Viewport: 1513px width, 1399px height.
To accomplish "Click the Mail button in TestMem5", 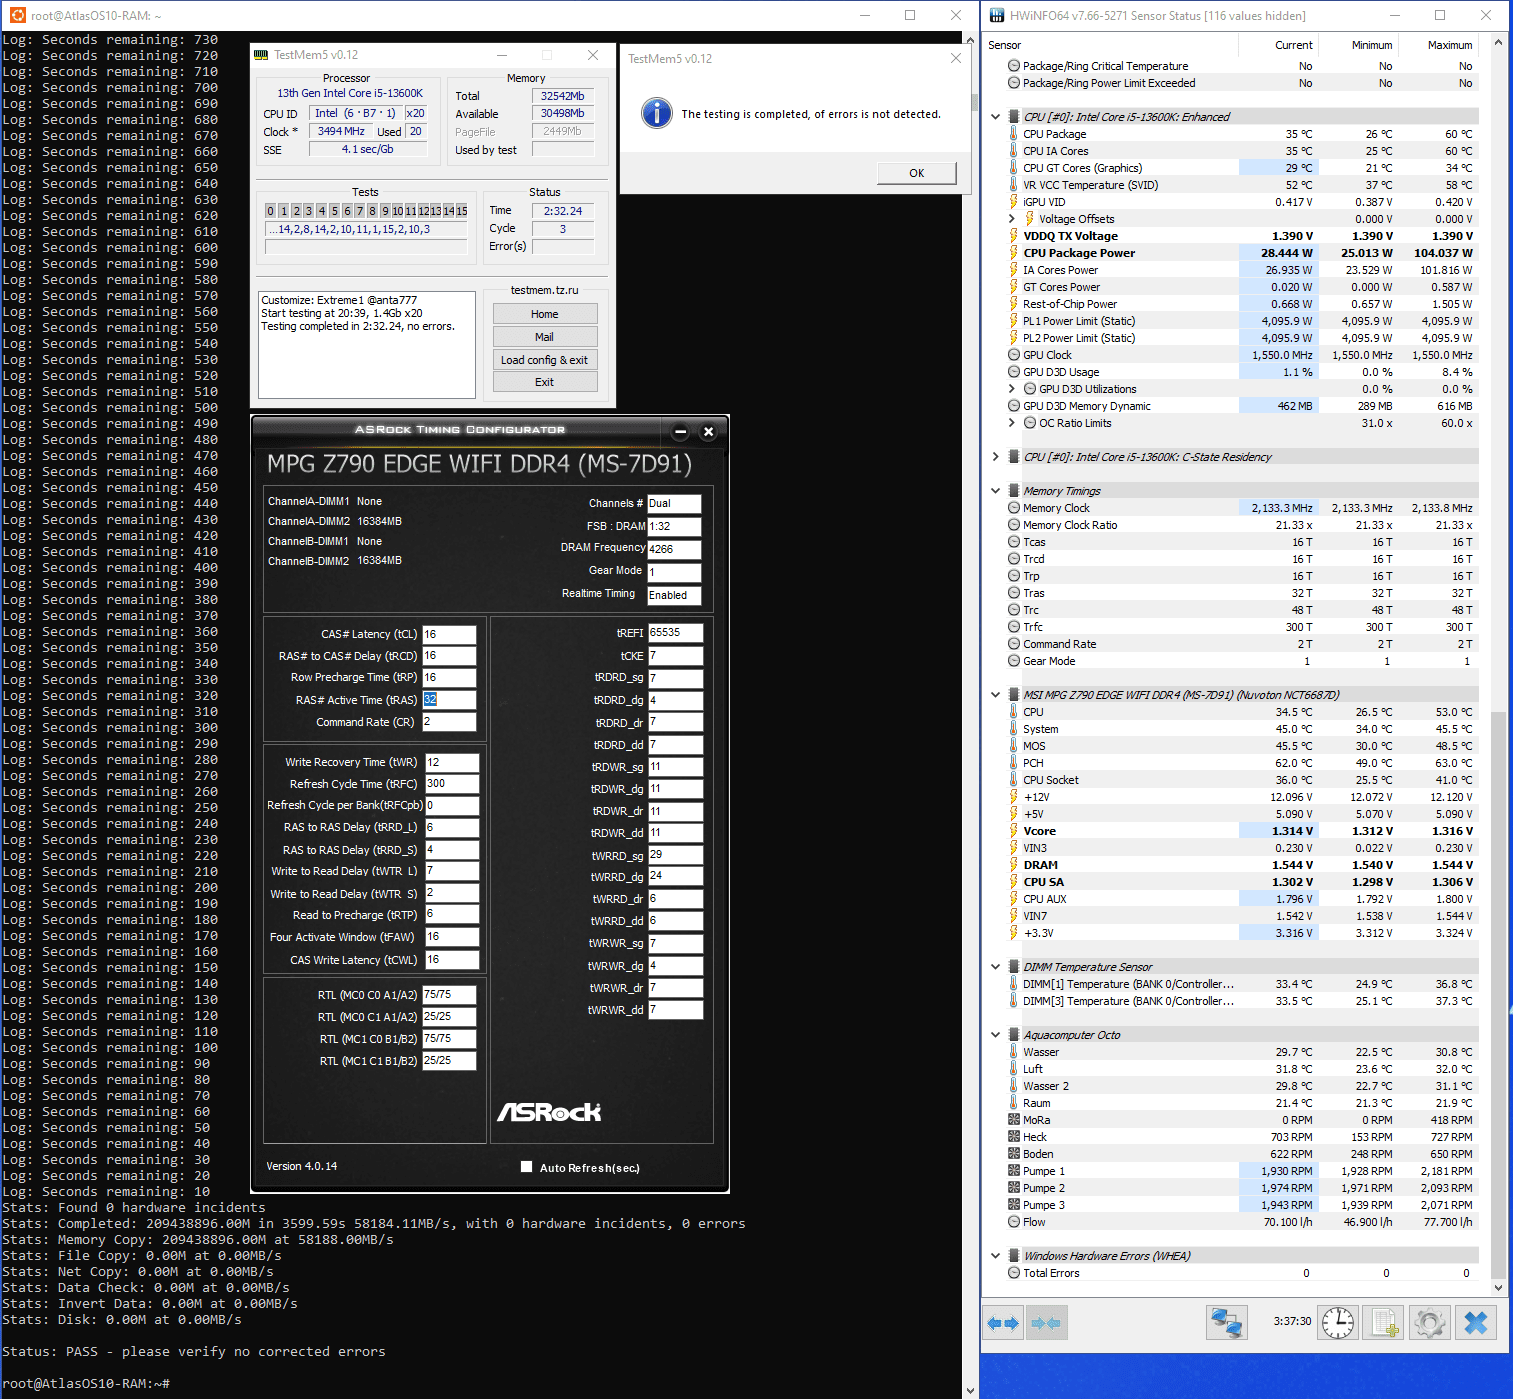I will pos(545,337).
